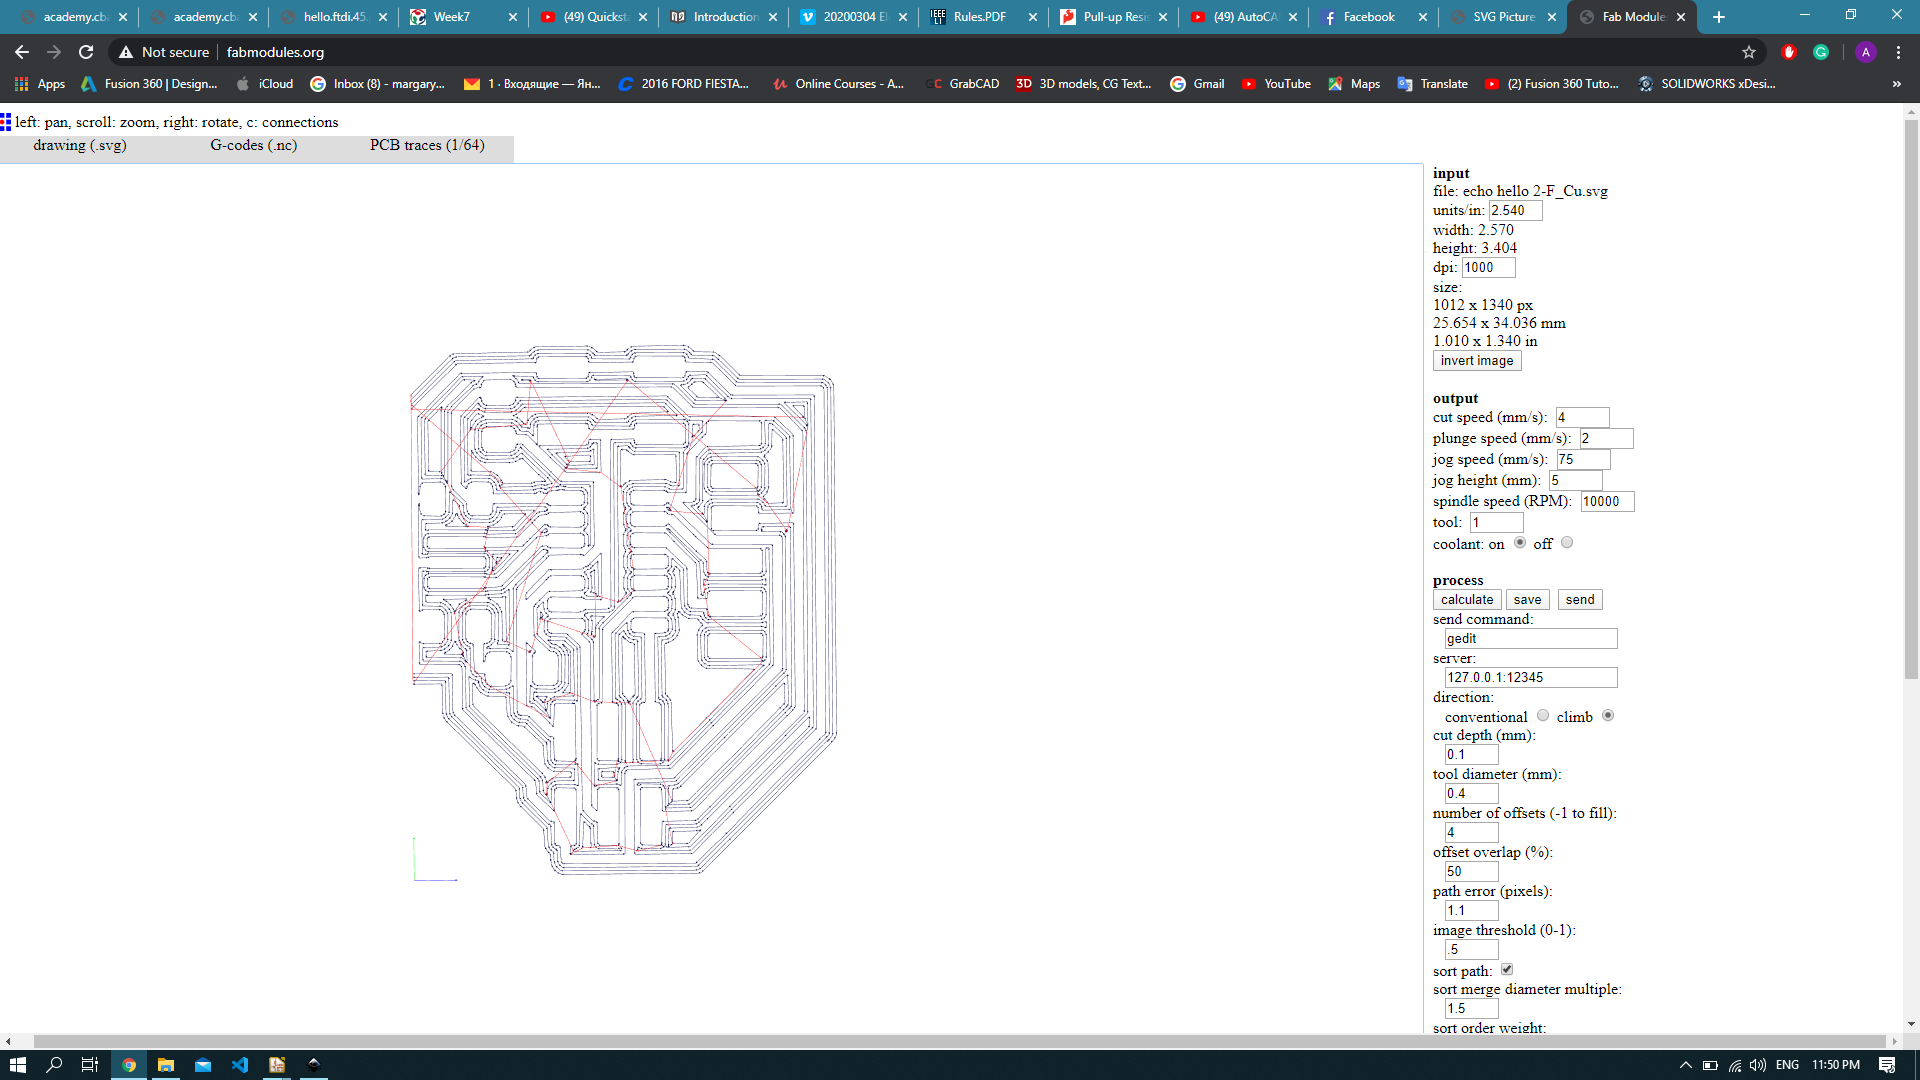The height and width of the screenshot is (1080, 1920).
Task: Go back using browser back arrow
Action: point(22,52)
